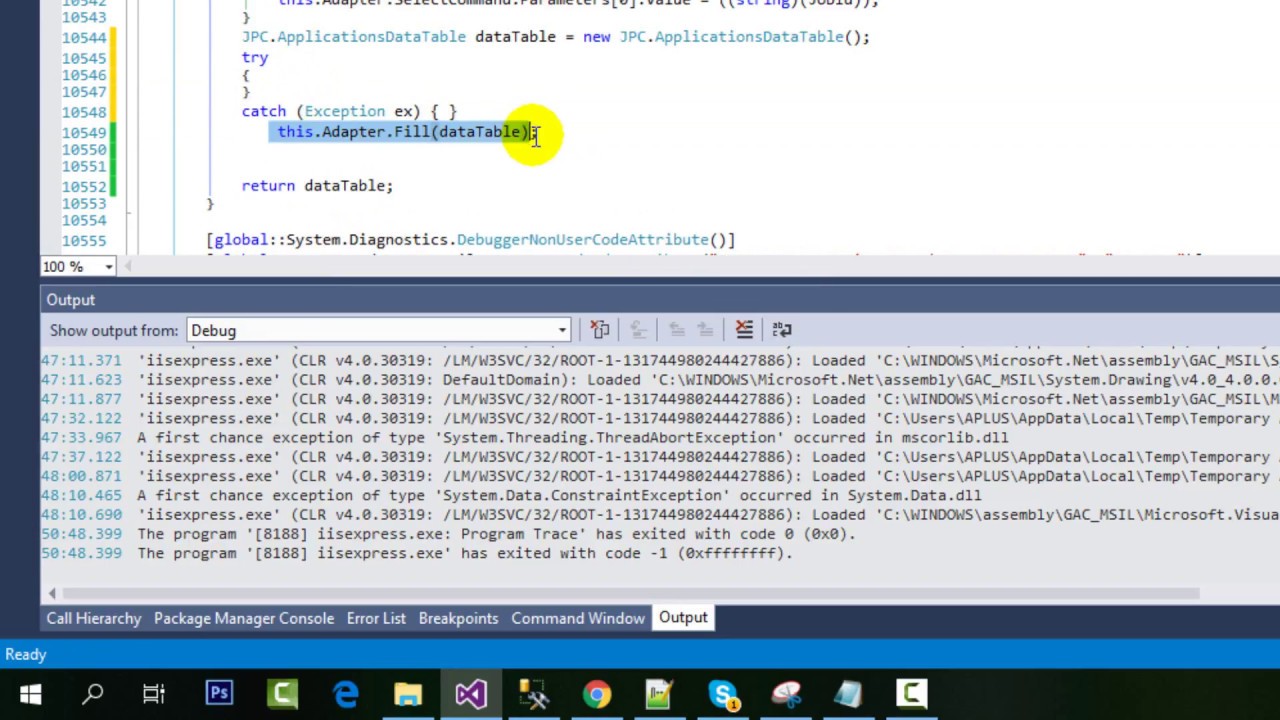Click 'catch (Exception ex) { }' code line
The image size is (1280, 720).
pyautogui.click(x=349, y=112)
